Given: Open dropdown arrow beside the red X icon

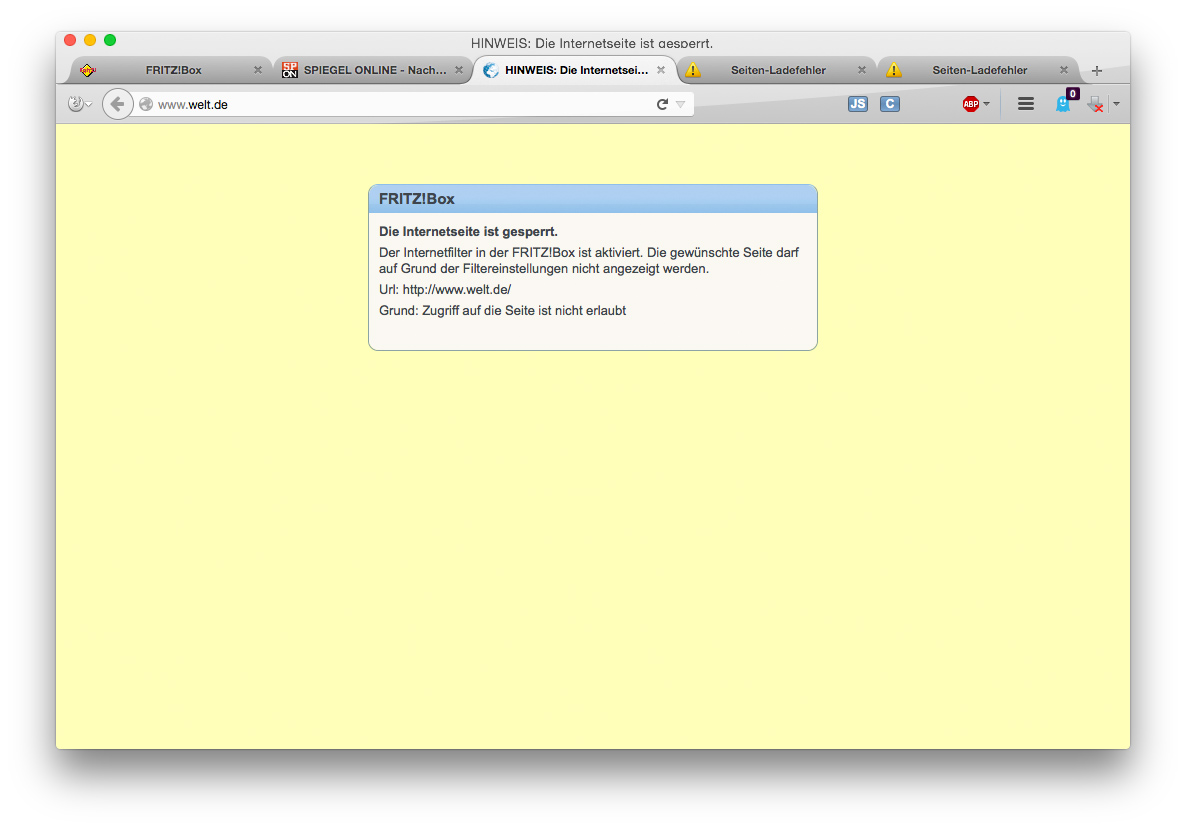Looking at the screenshot, I should (x=1116, y=104).
